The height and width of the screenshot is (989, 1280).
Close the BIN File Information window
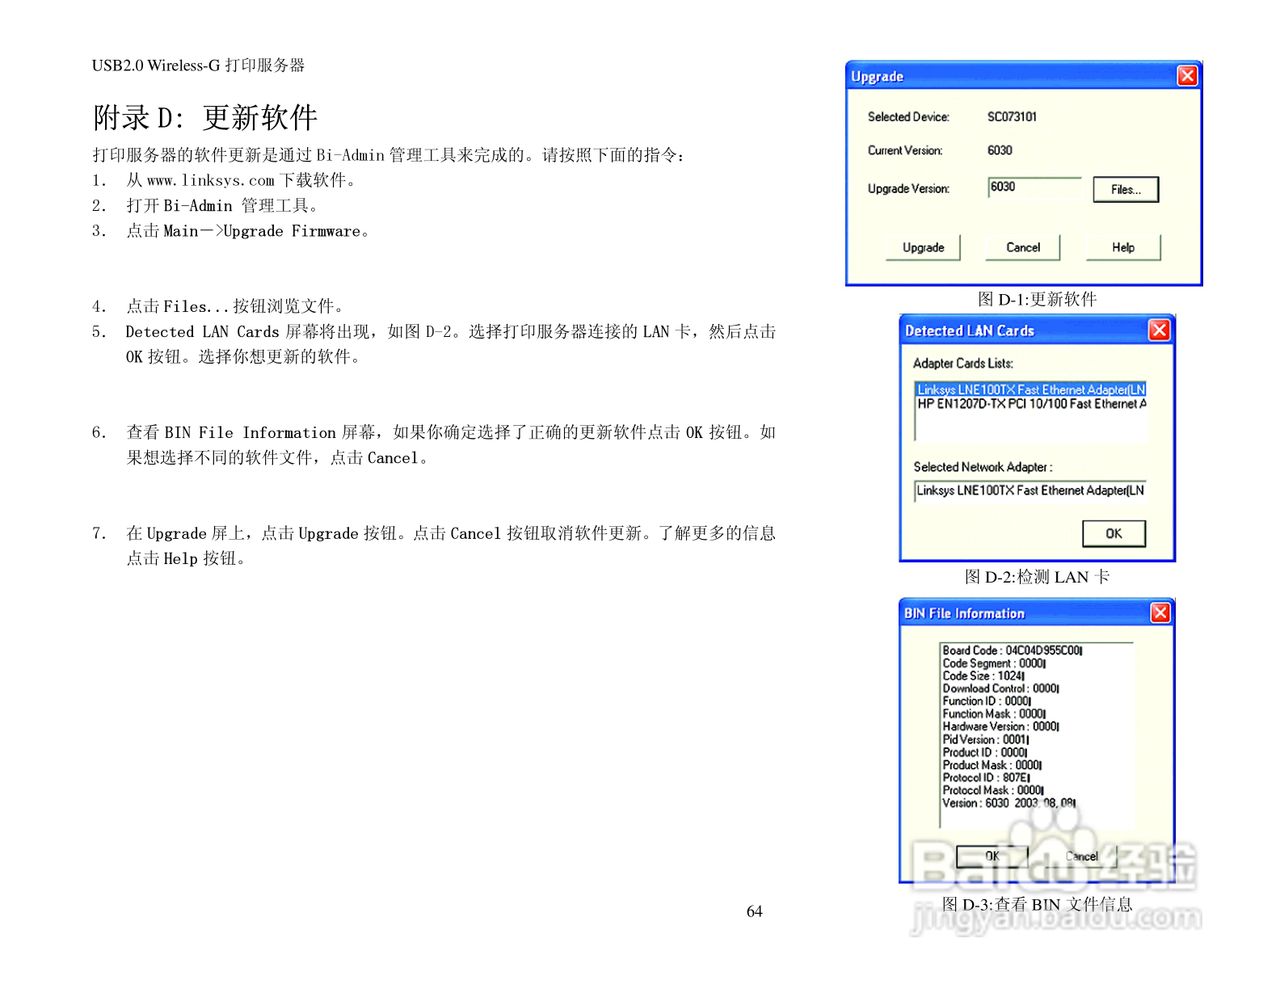pos(1160,612)
